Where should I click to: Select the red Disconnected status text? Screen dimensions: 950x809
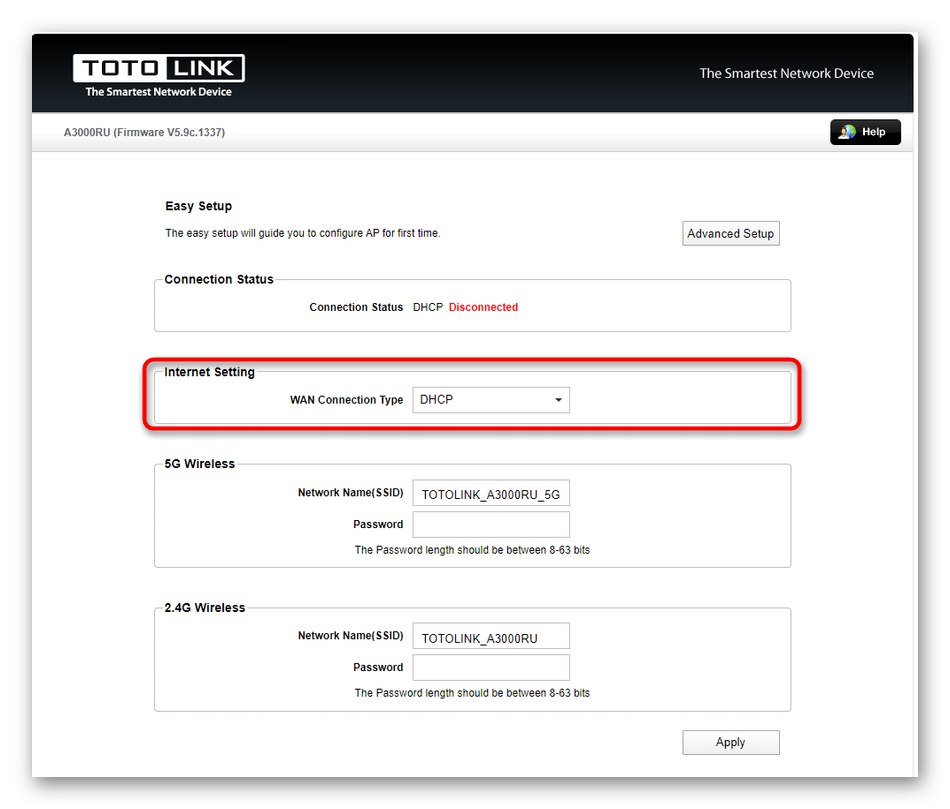483,307
